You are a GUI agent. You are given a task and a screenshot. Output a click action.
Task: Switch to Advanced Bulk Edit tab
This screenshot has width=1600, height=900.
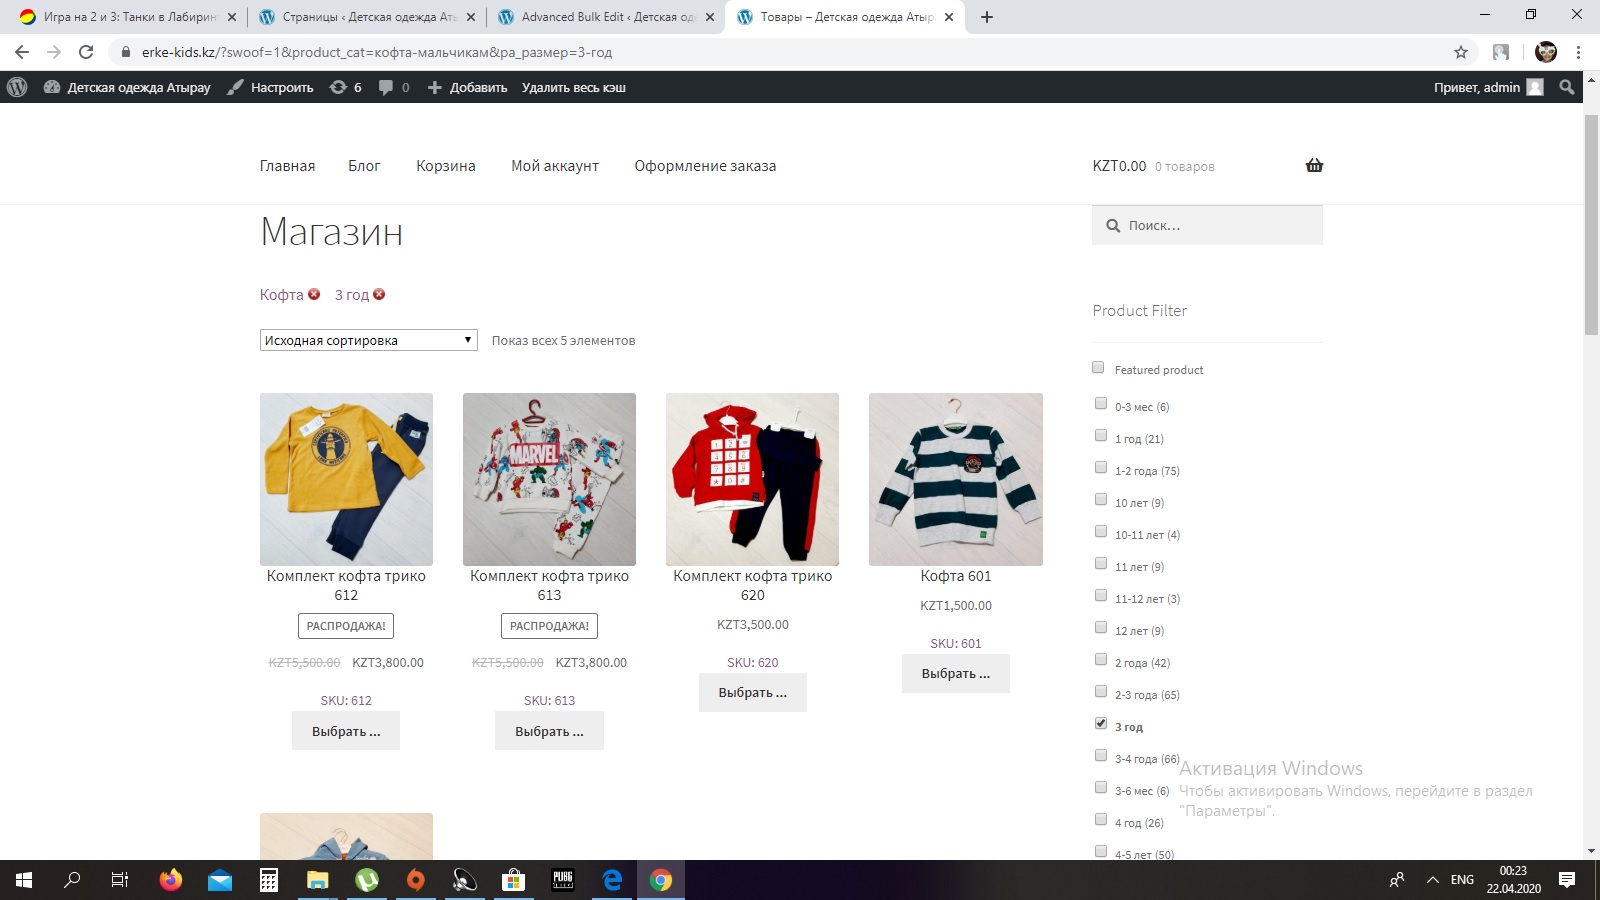click(607, 17)
